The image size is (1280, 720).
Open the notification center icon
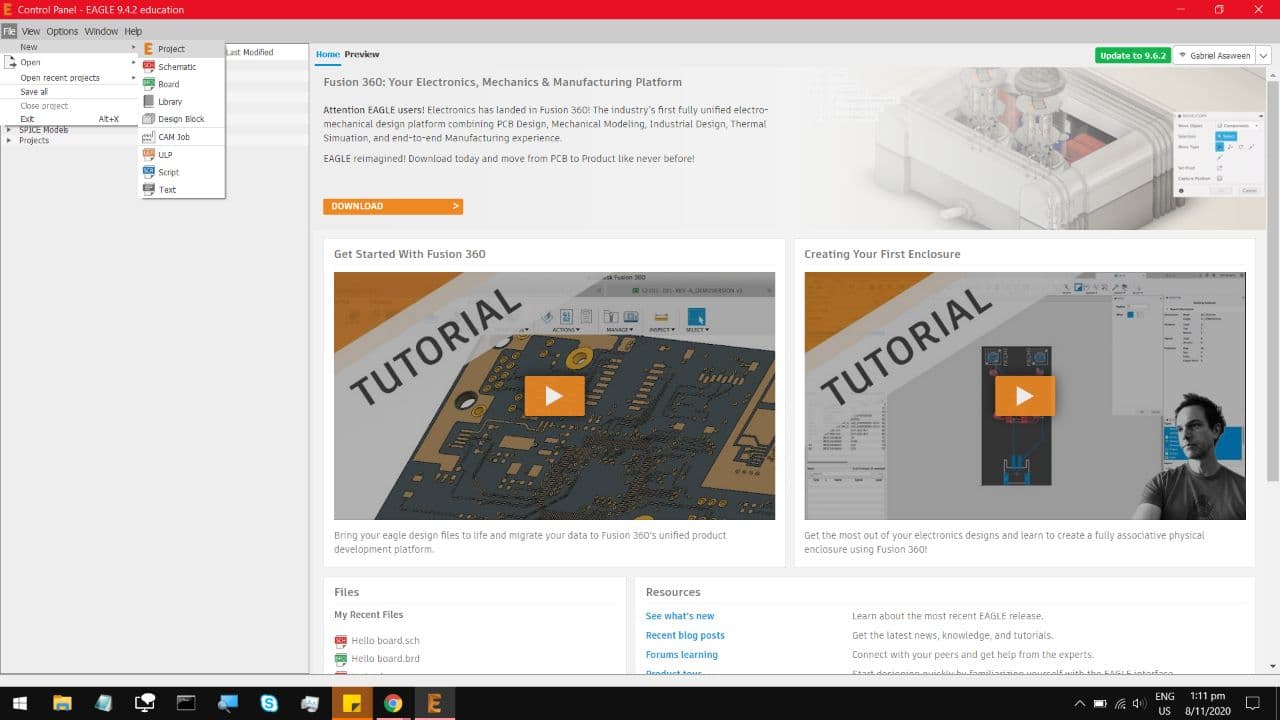[x=1252, y=703]
